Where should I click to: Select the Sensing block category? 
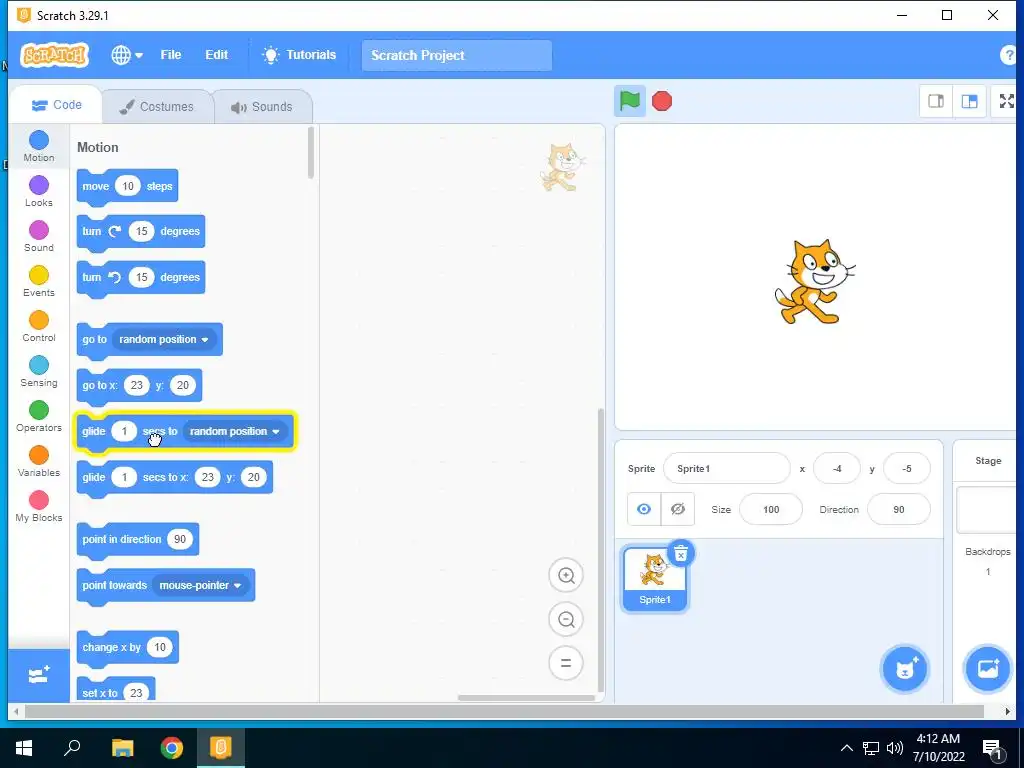pyautogui.click(x=39, y=372)
